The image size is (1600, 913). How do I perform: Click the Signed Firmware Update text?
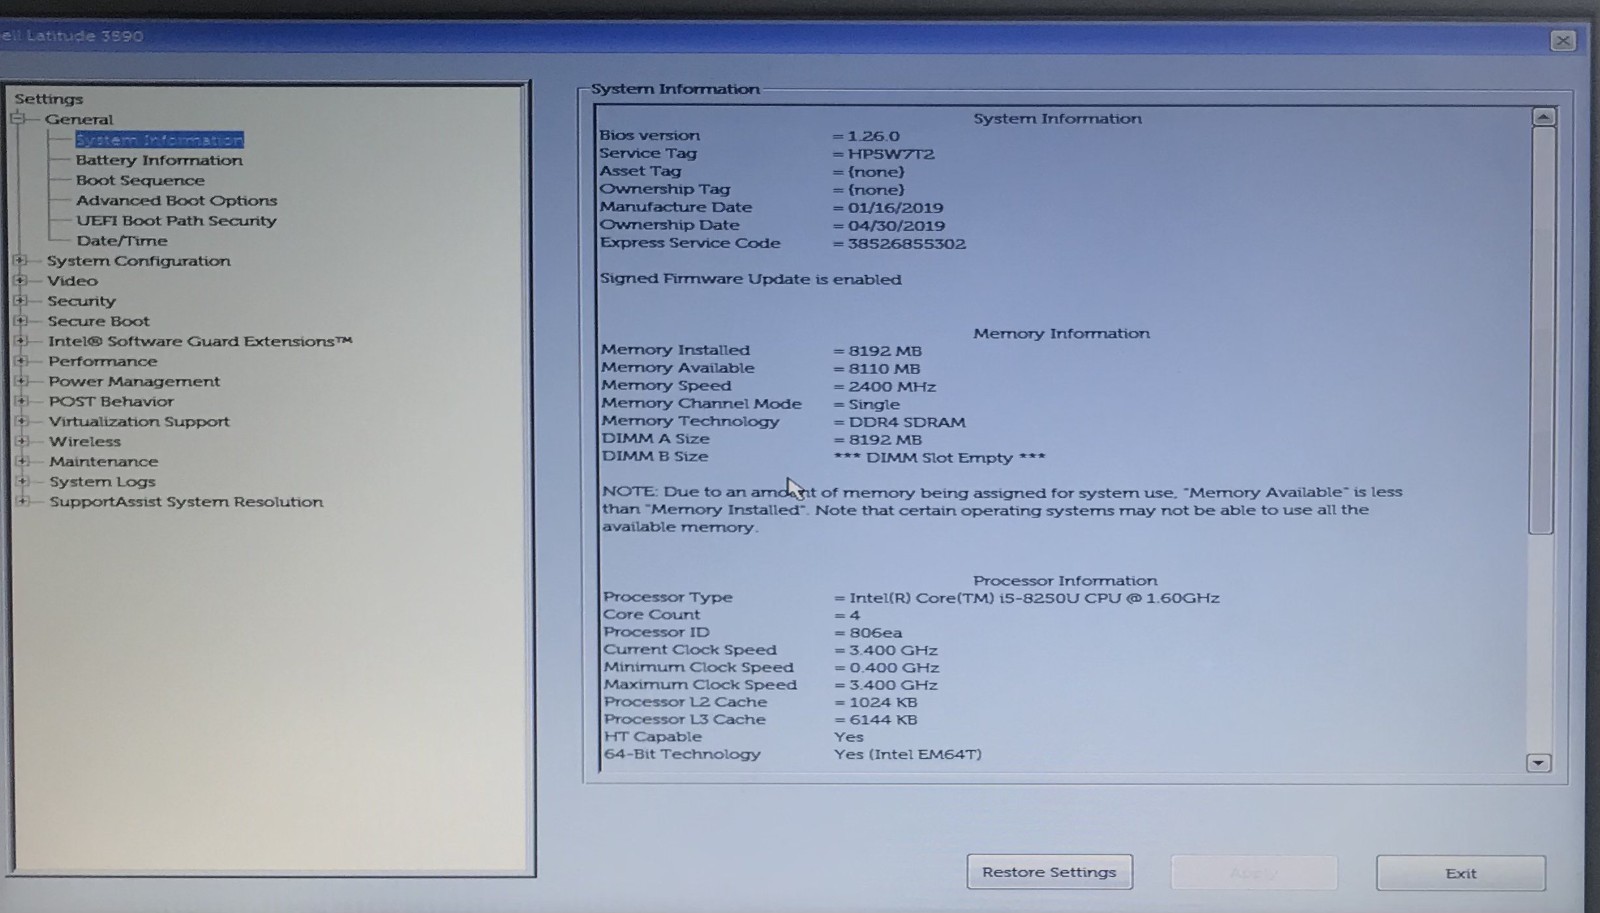pyautogui.click(x=750, y=279)
